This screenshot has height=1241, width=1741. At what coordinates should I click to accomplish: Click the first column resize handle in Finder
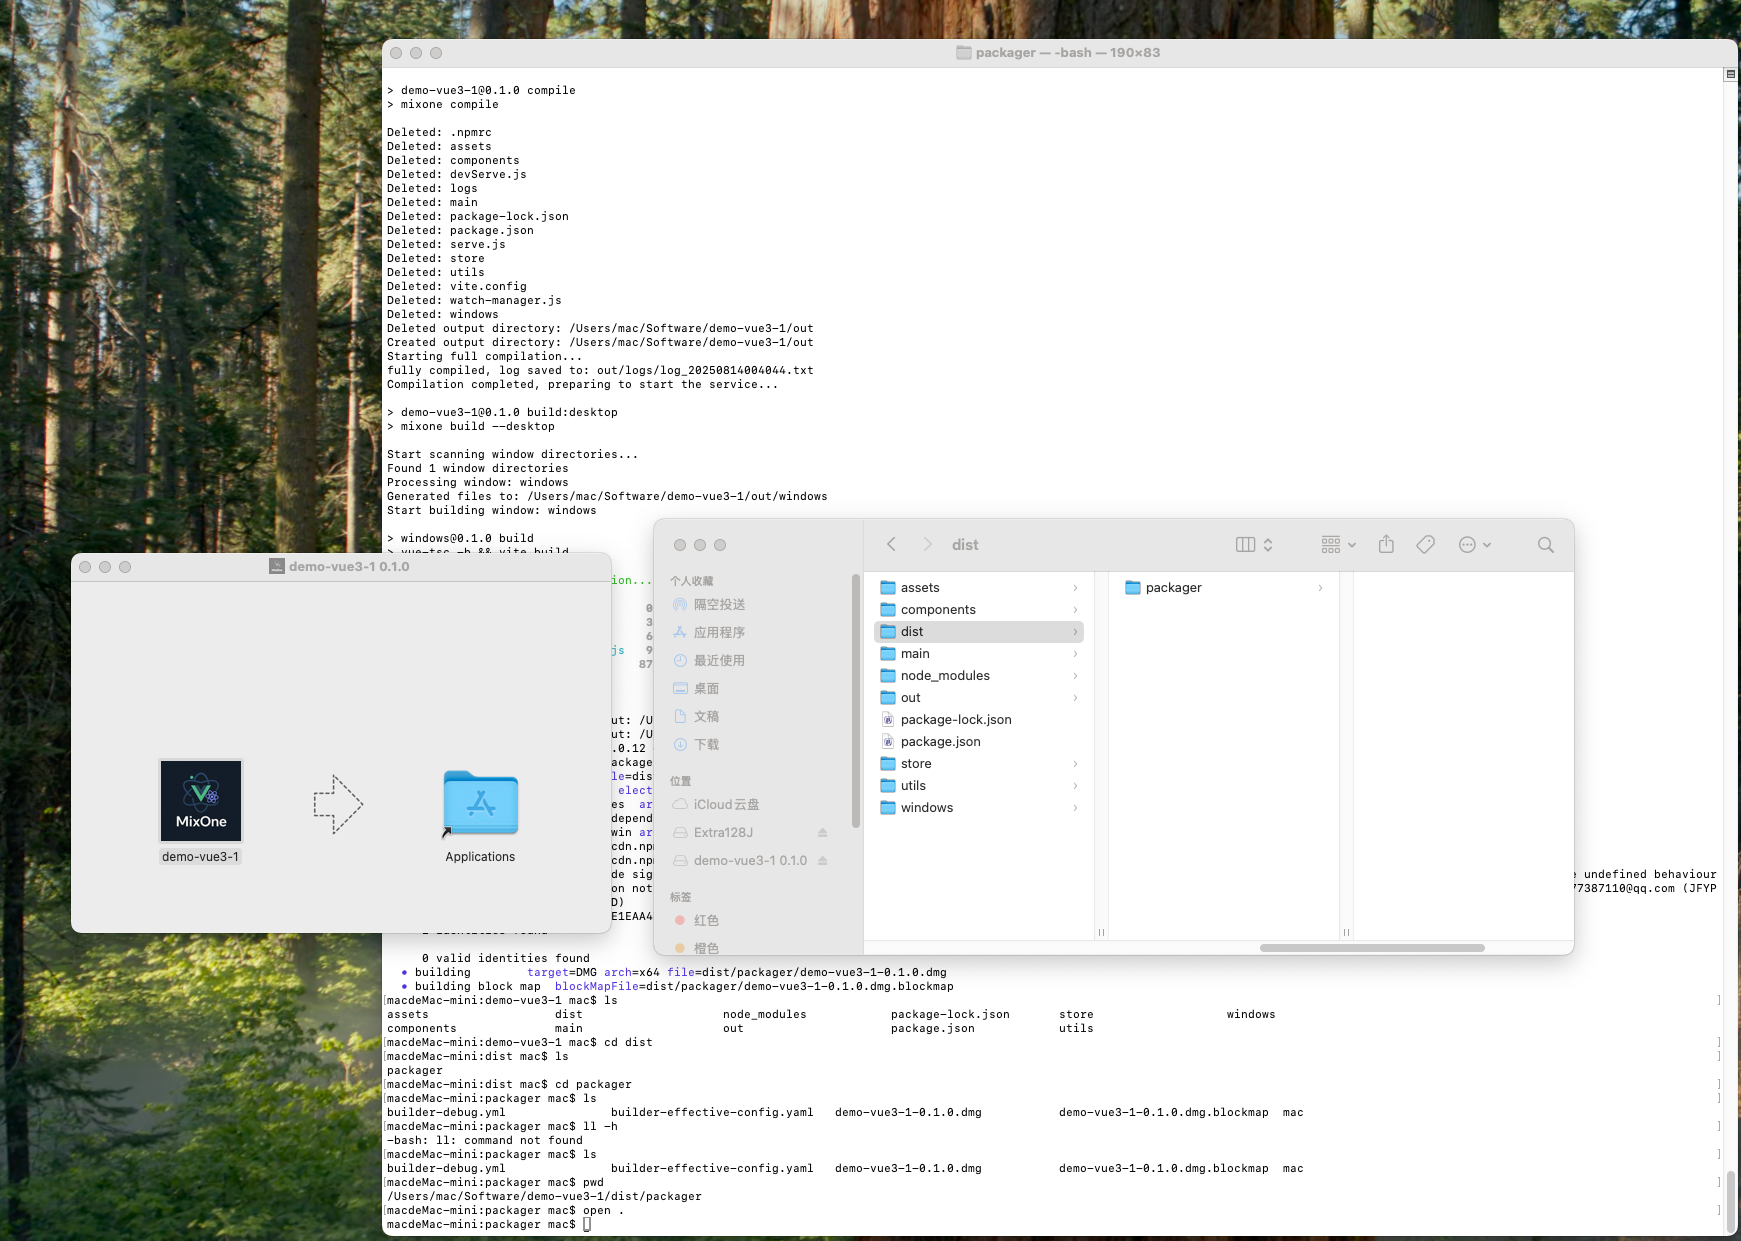click(1101, 932)
